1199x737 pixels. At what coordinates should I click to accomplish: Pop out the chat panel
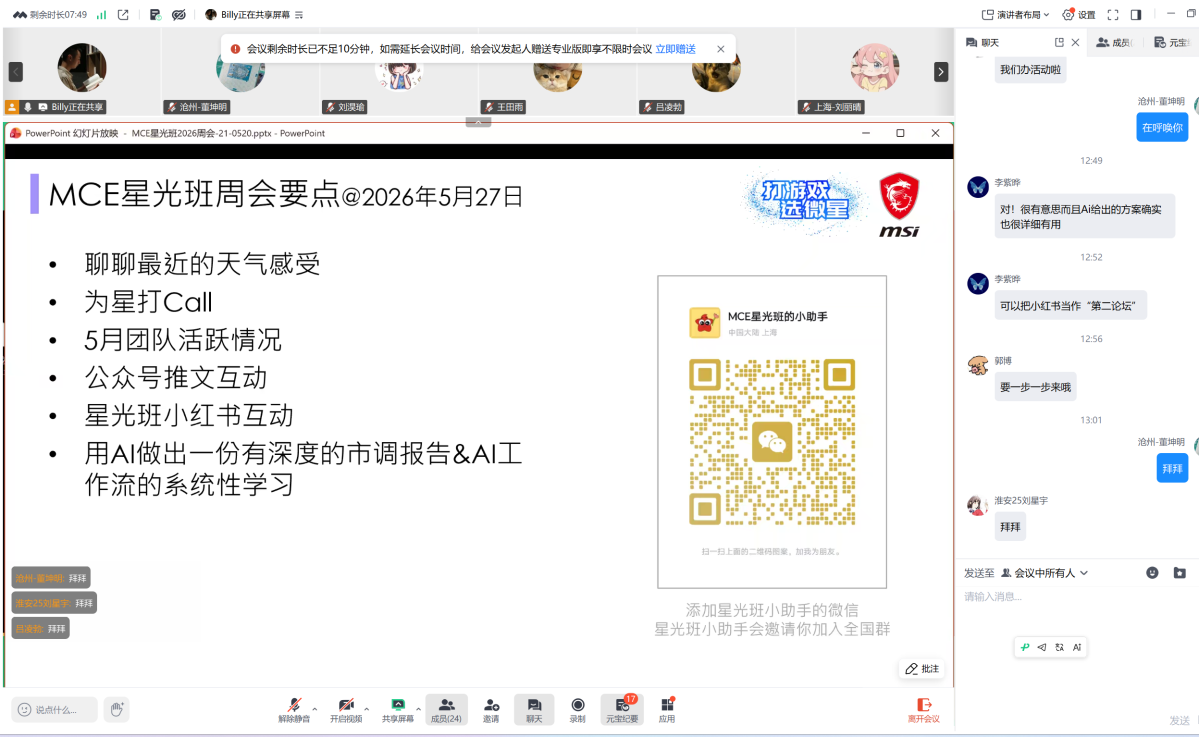(1059, 42)
